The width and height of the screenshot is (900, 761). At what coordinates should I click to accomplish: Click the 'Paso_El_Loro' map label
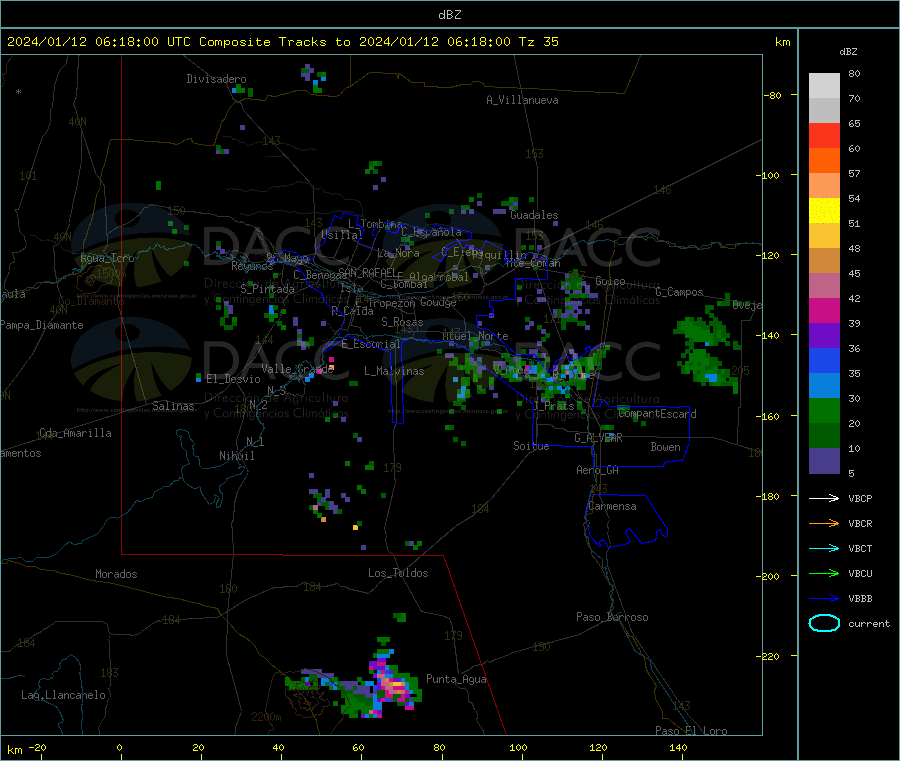point(691,731)
